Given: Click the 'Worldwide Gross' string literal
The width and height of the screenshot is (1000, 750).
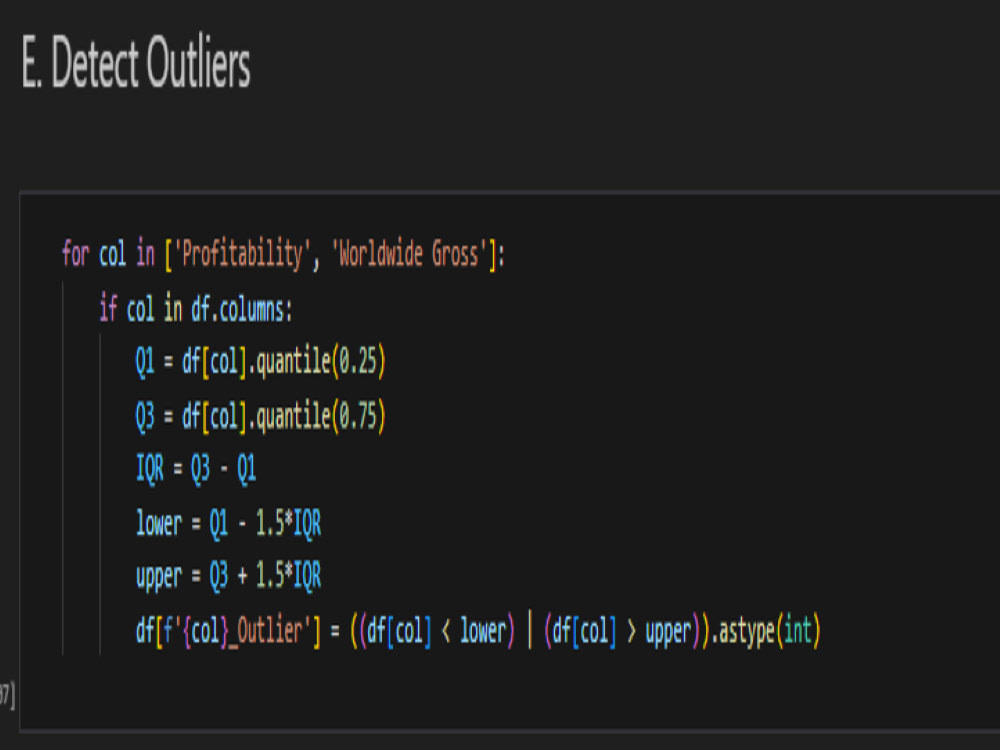Looking at the screenshot, I should [409, 254].
